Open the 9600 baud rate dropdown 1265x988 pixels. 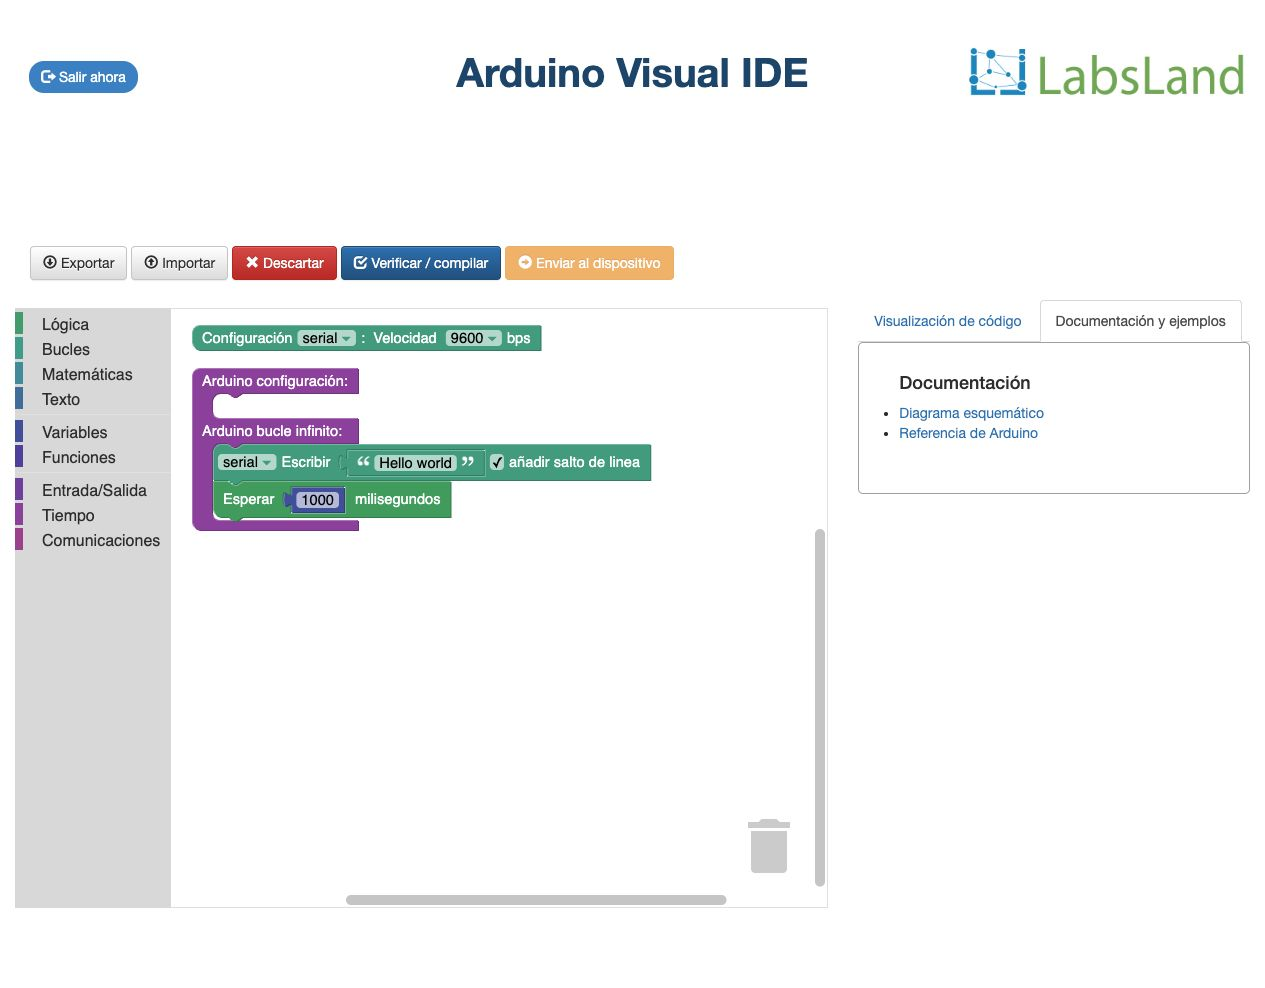474,338
